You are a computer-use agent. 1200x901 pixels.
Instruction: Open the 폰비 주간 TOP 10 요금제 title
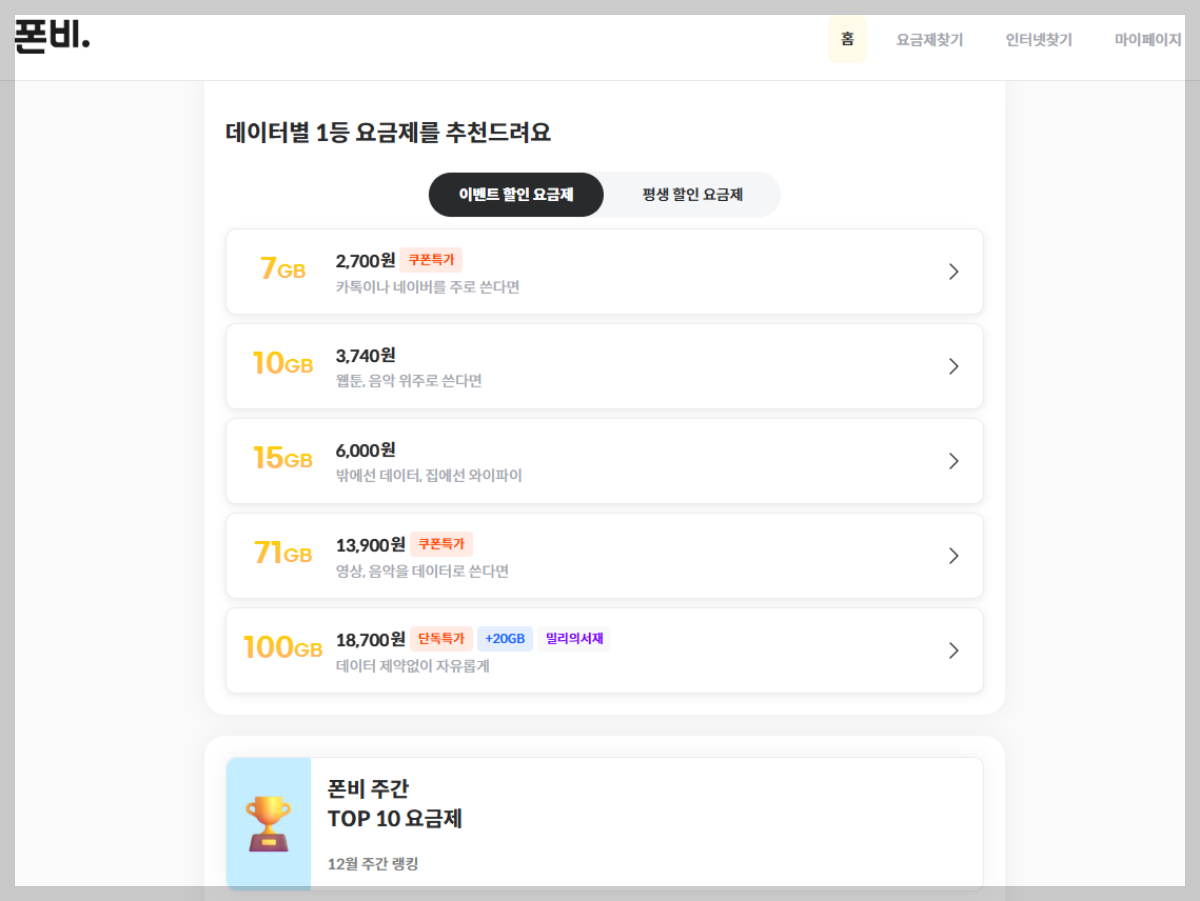(x=394, y=803)
